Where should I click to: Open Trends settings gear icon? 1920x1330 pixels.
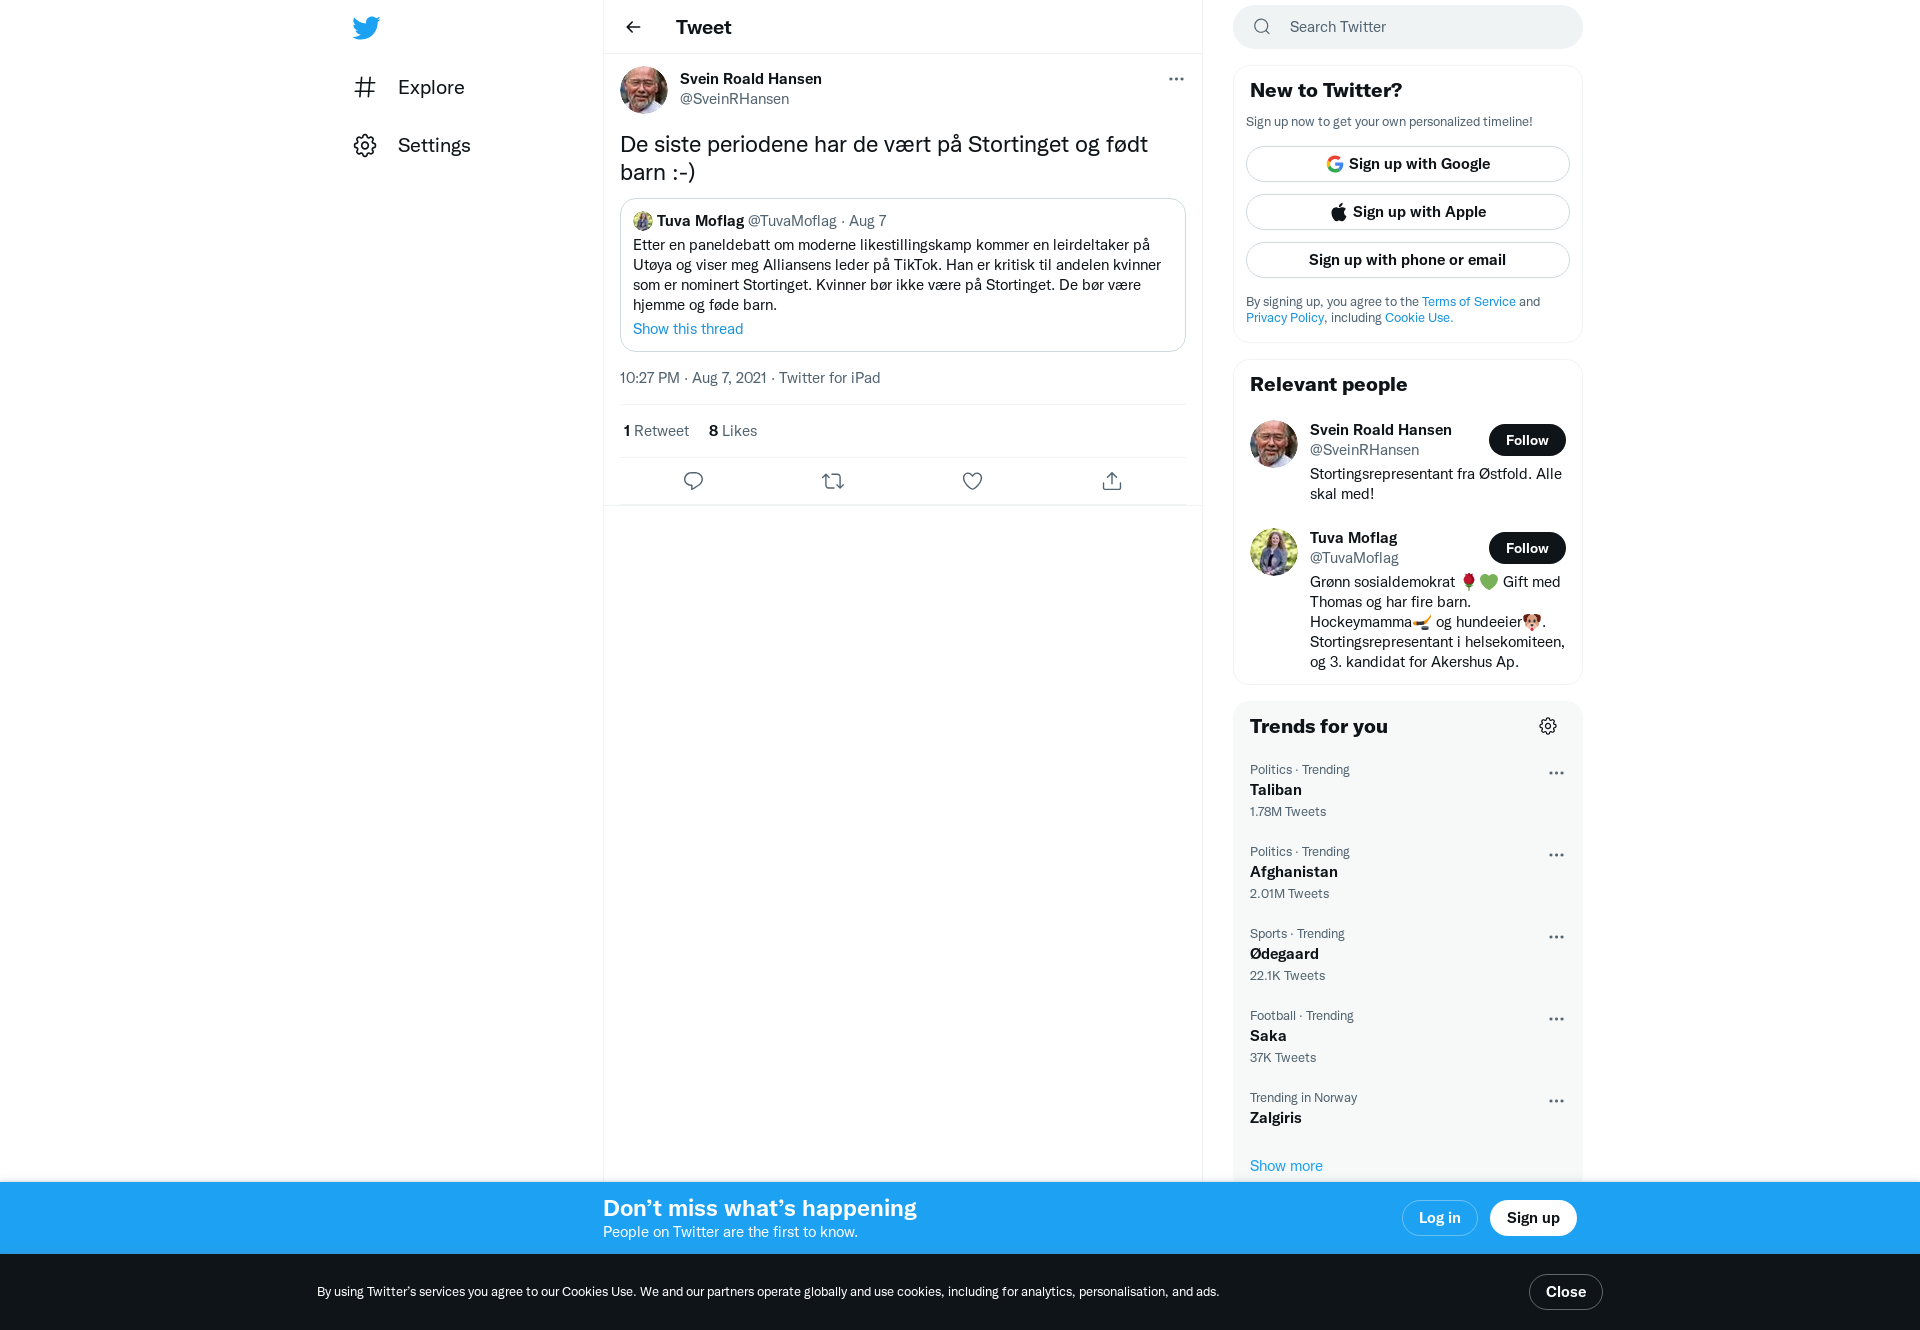[x=1548, y=726]
